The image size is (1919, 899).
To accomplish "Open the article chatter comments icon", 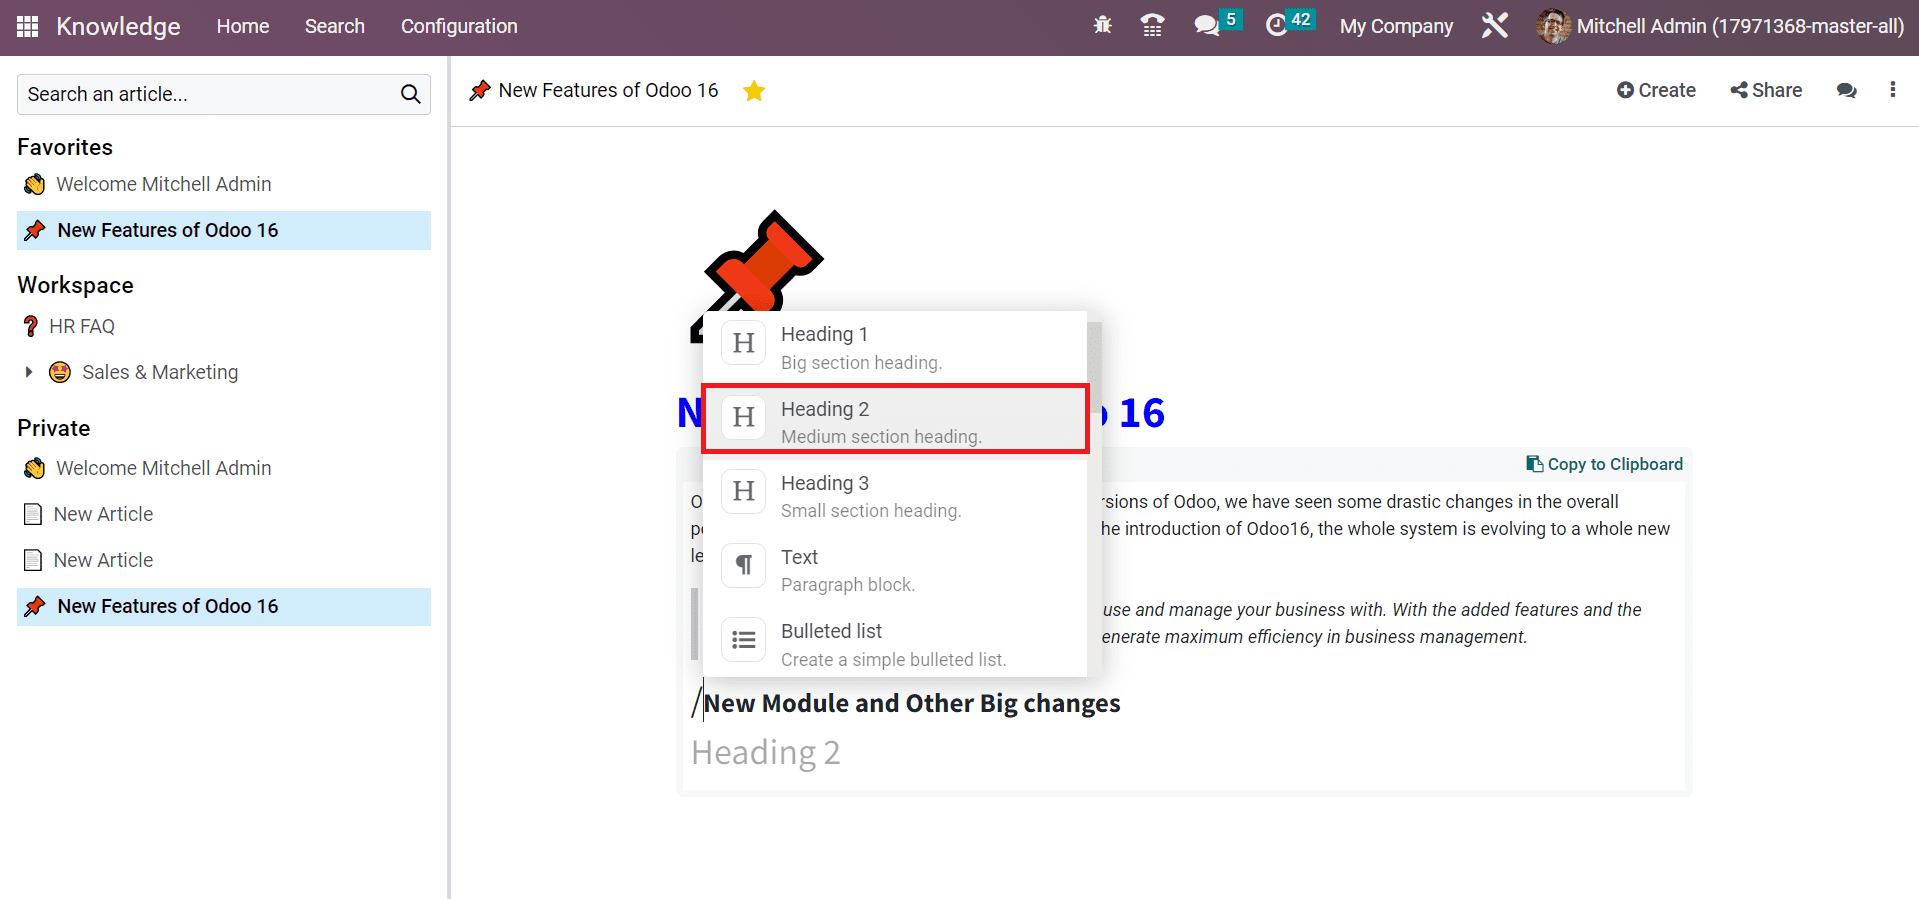I will click(1846, 90).
